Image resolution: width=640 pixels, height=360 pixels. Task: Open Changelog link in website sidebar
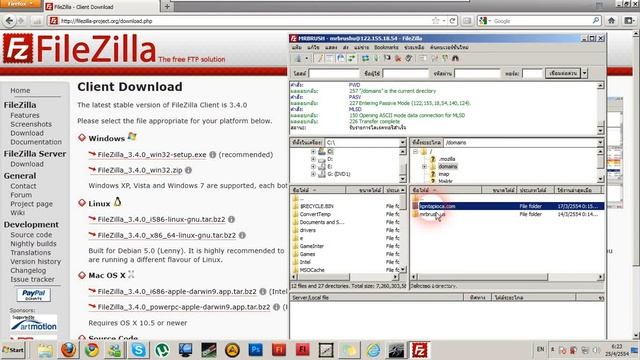tap(28, 270)
